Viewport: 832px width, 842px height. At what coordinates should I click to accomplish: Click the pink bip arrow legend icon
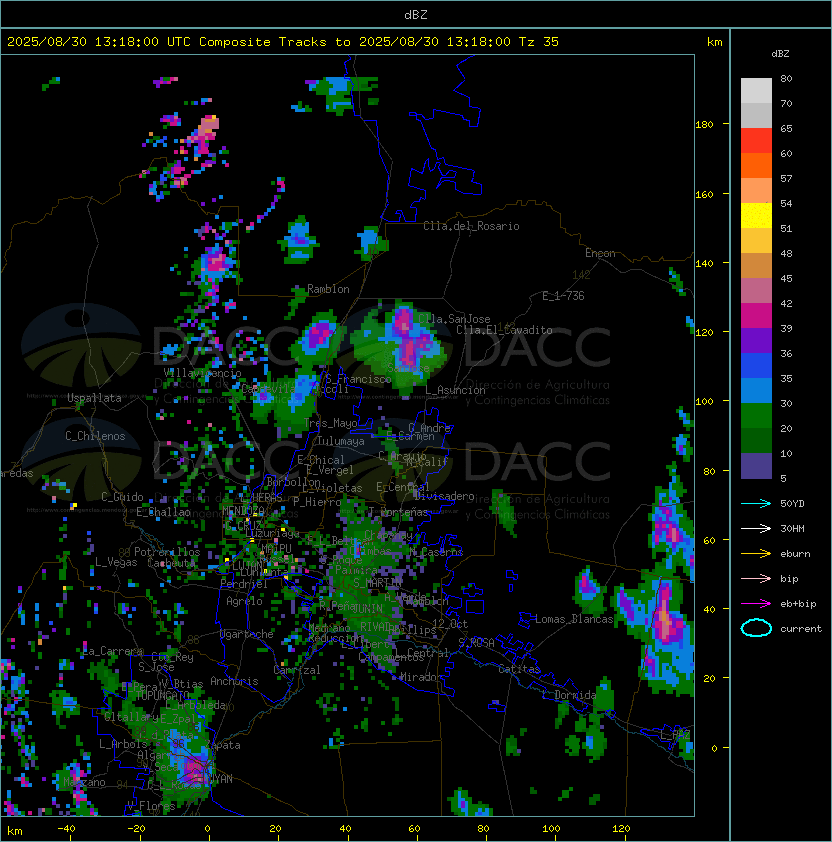[x=756, y=579]
